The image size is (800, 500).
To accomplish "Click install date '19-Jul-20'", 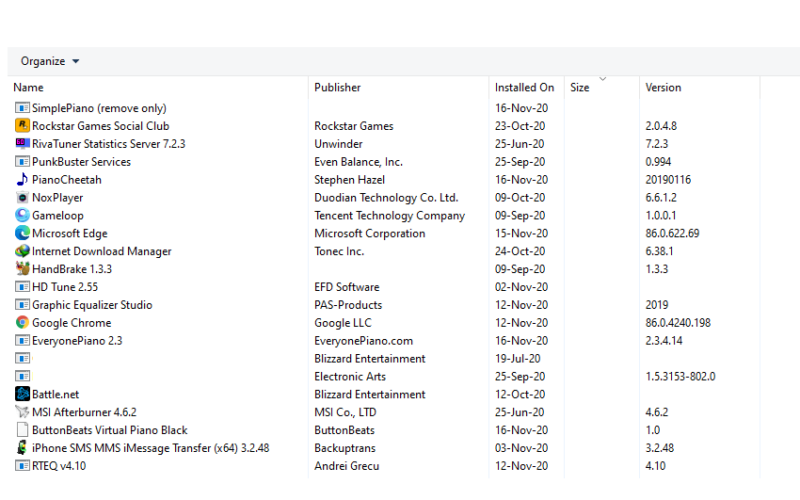I will click(518, 358).
